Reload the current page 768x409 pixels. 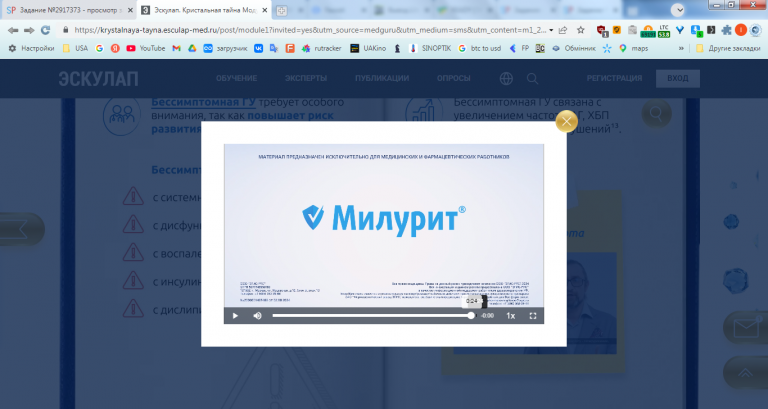(45, 30)
